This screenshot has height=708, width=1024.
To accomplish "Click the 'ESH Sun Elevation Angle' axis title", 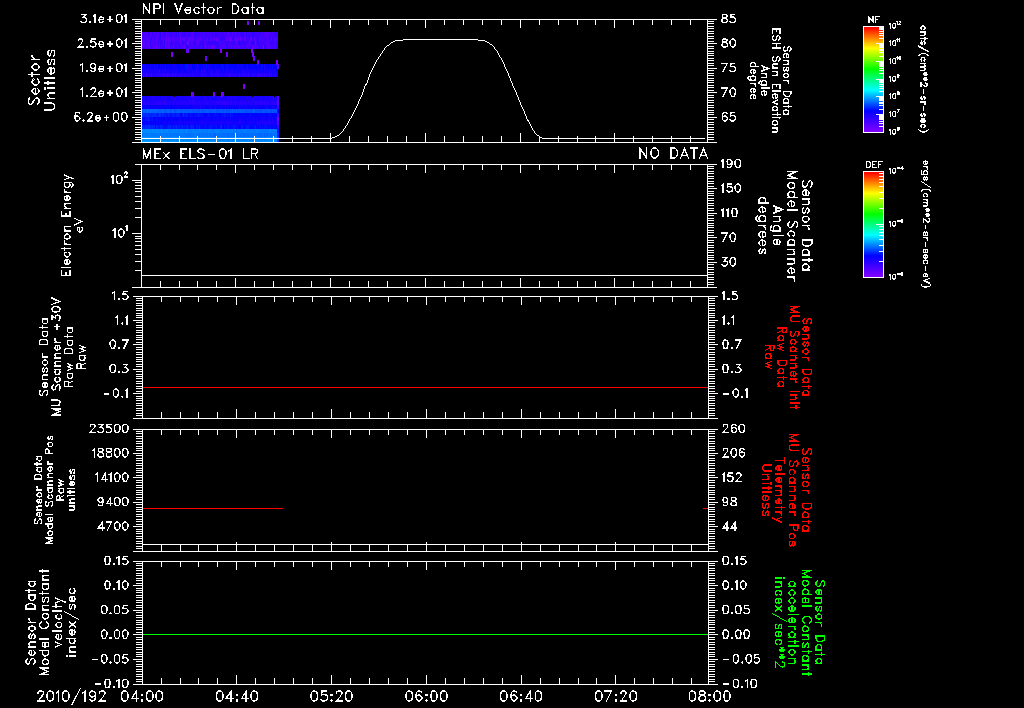I will point(769,80).
